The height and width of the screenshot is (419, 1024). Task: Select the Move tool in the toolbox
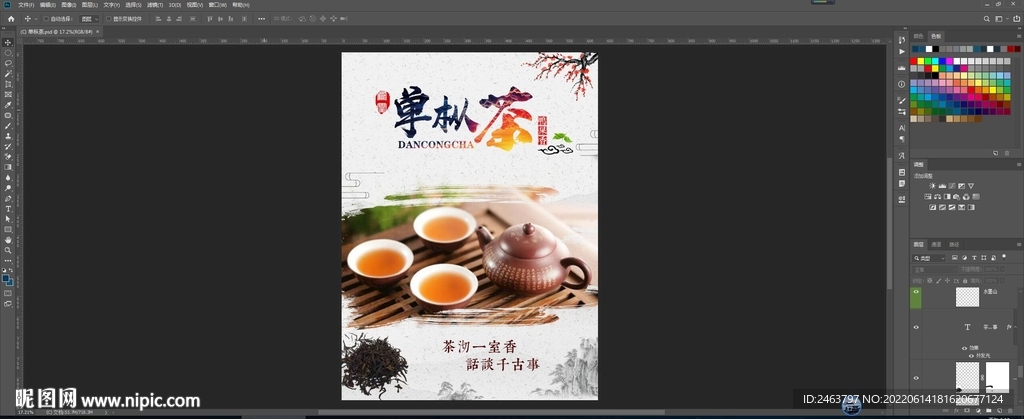pyautogui.click(x=10, y=41)
